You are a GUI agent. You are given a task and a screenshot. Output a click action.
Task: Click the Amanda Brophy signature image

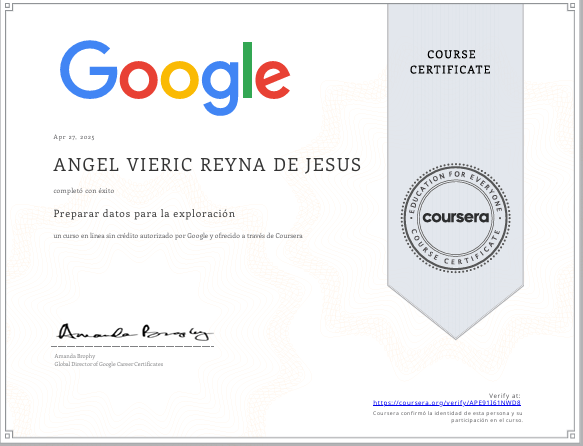point(135,332)
